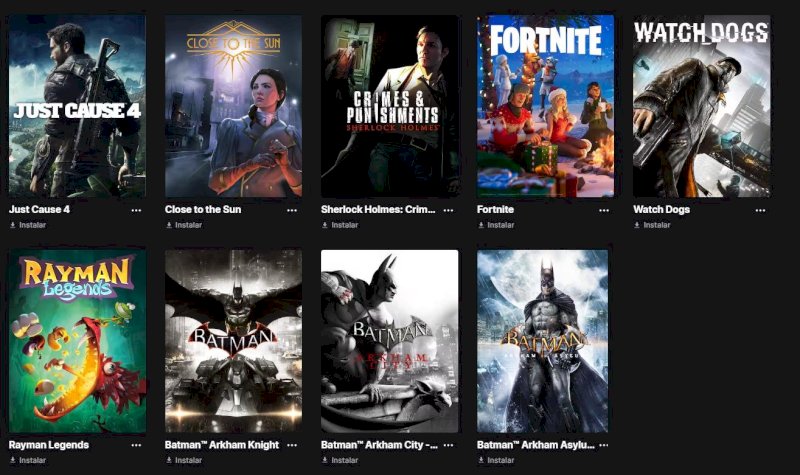The image size is (800, 475).
Task: Open the Batman Arkham City options menu
Action: click(448, 445)
